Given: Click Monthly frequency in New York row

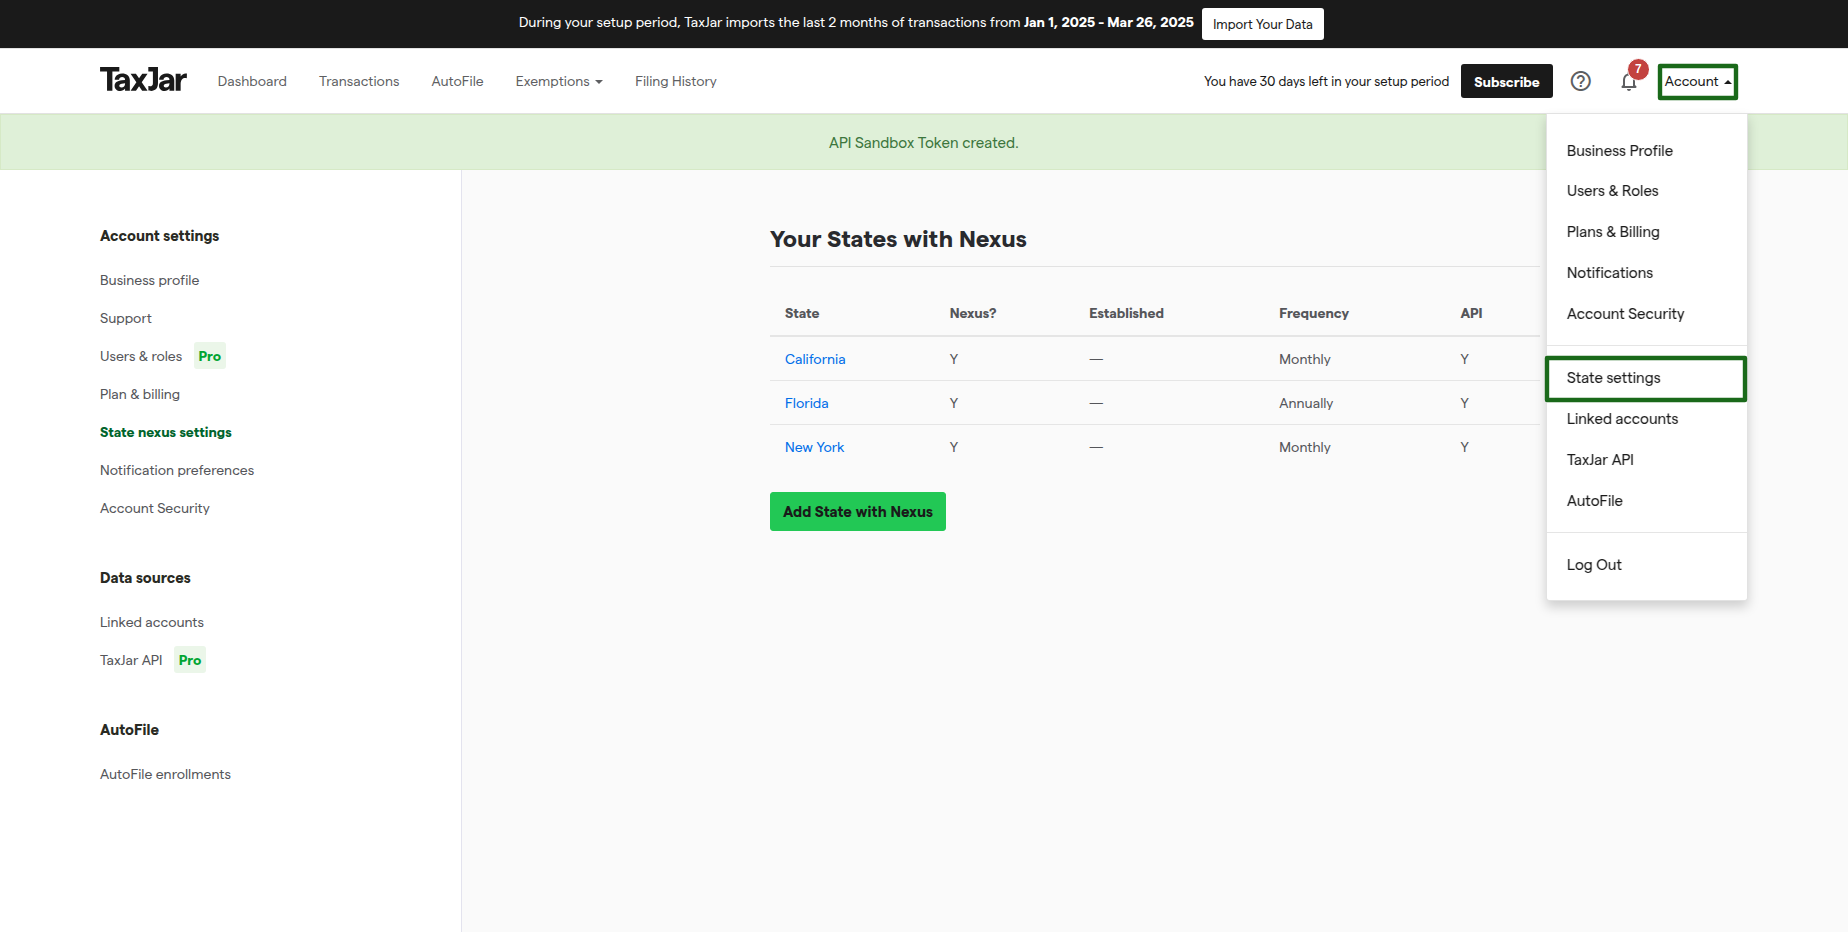Looking at the screenshot, I should 1305,447.
